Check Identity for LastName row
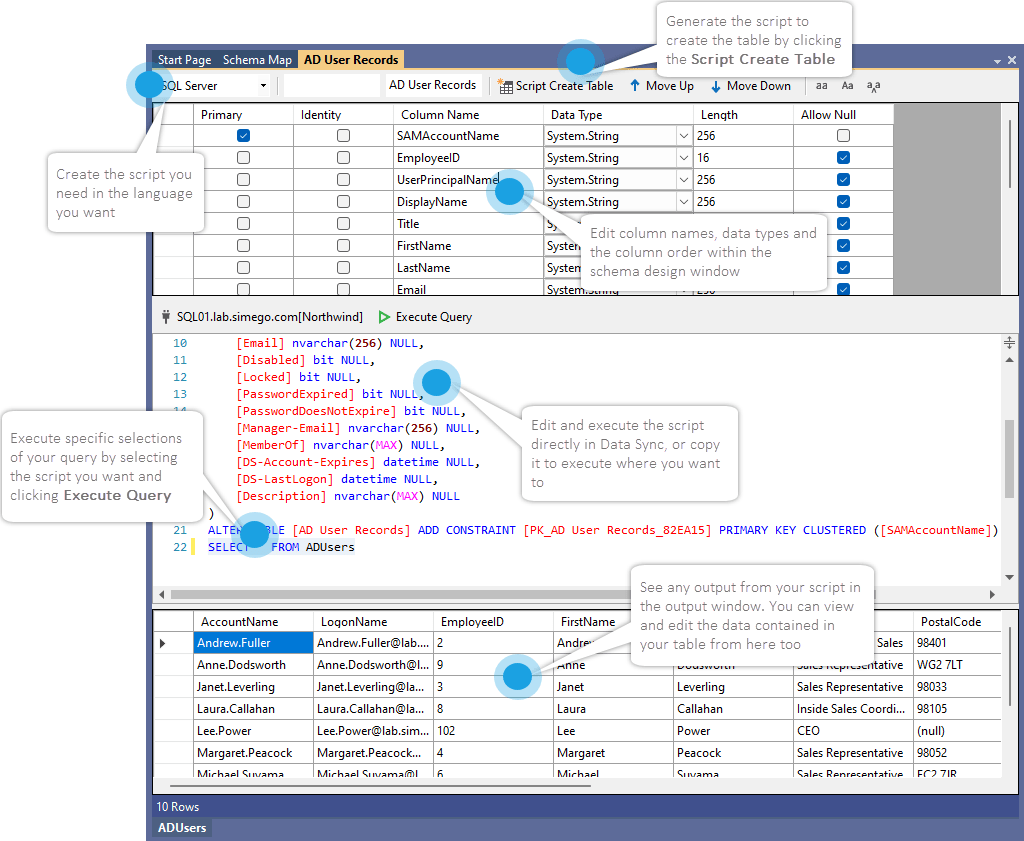Screen dimensions: 1024x841 tap(344, 268)
